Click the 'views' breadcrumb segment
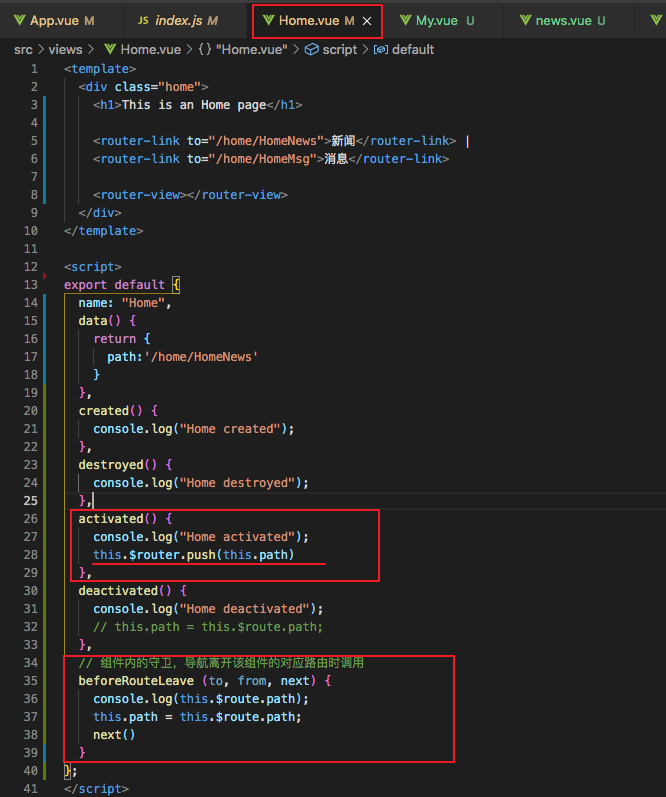Image resolution: width=666 pixels, height=797 pixels. [x=65, y=50]
